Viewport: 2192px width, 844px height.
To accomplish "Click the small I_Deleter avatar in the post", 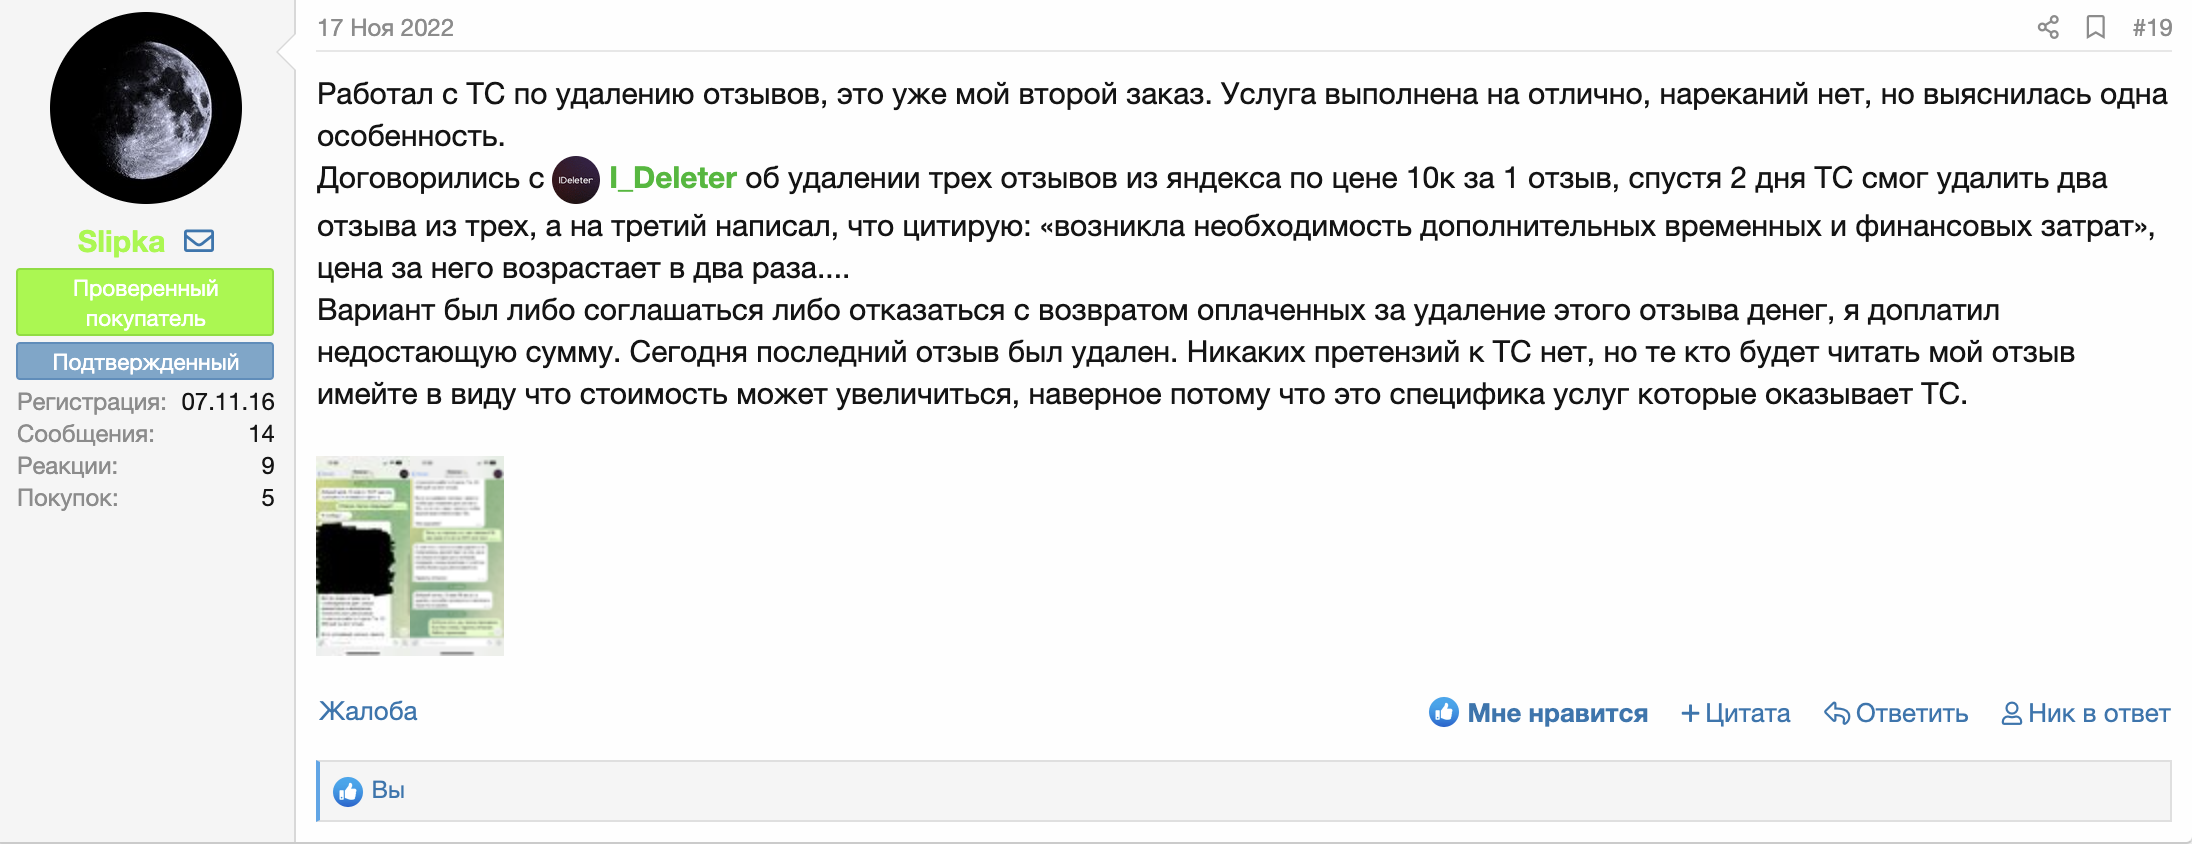I will pyautogui.click(x=575, y=180).
